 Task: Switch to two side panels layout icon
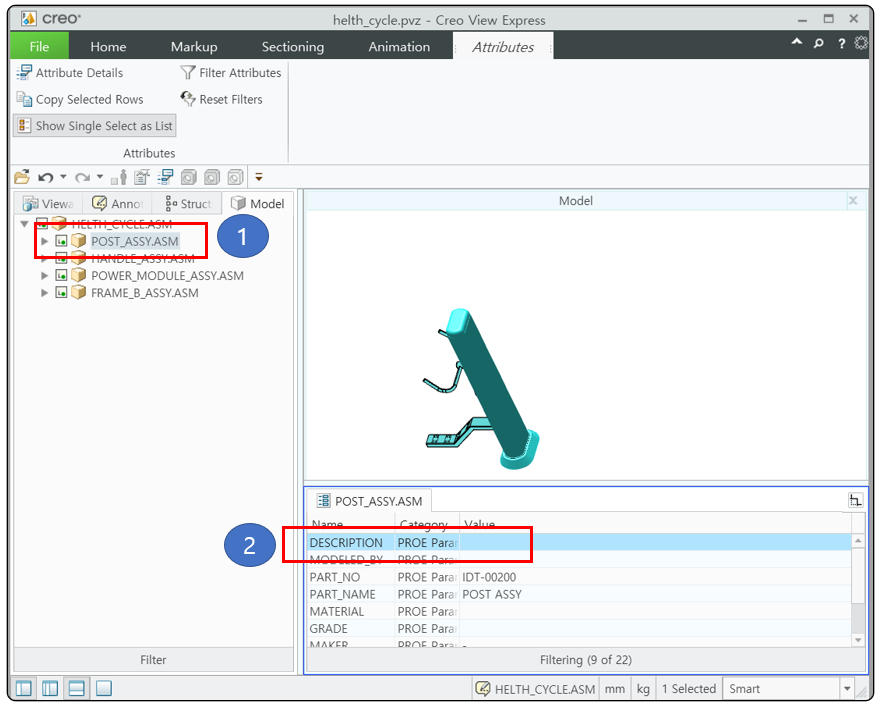click(50, 688)
